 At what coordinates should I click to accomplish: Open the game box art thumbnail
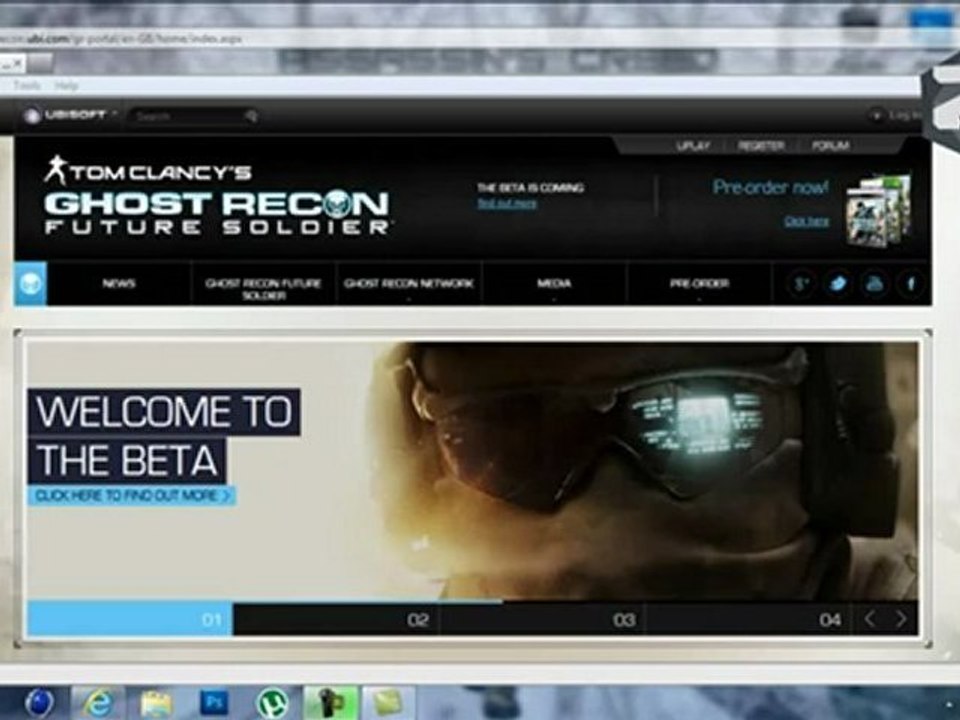pyautogui.click(x=878, y=210)
